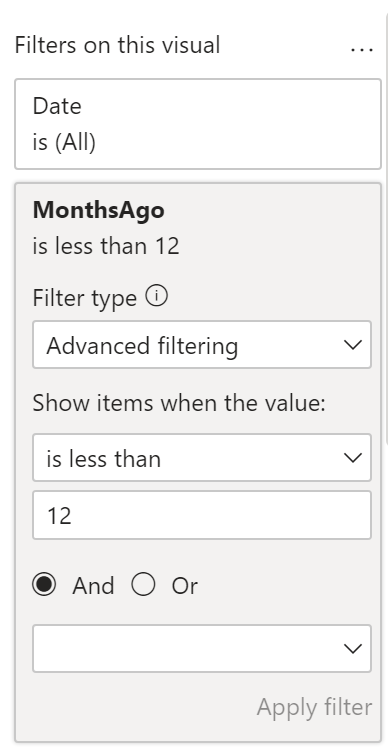Expand the Date filter card

(x=198, y=124)
